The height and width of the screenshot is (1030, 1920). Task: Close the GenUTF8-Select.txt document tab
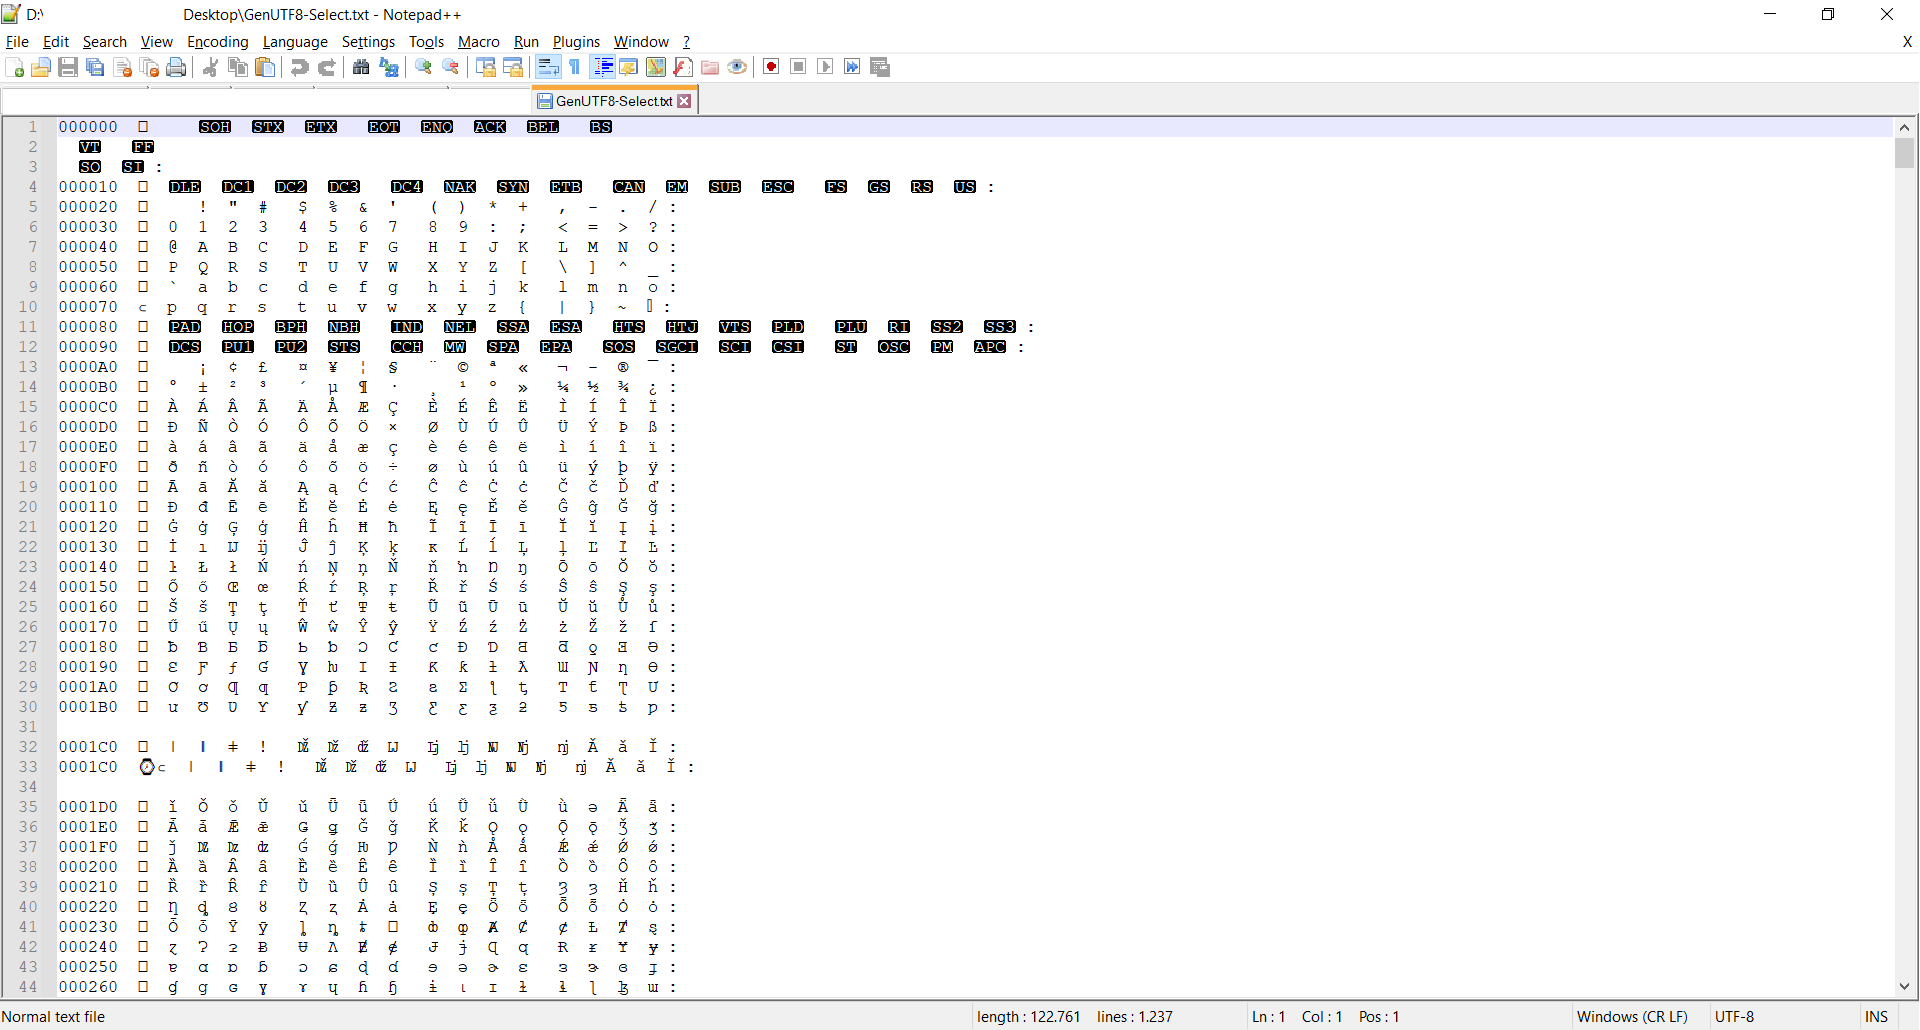pos(685,100)
